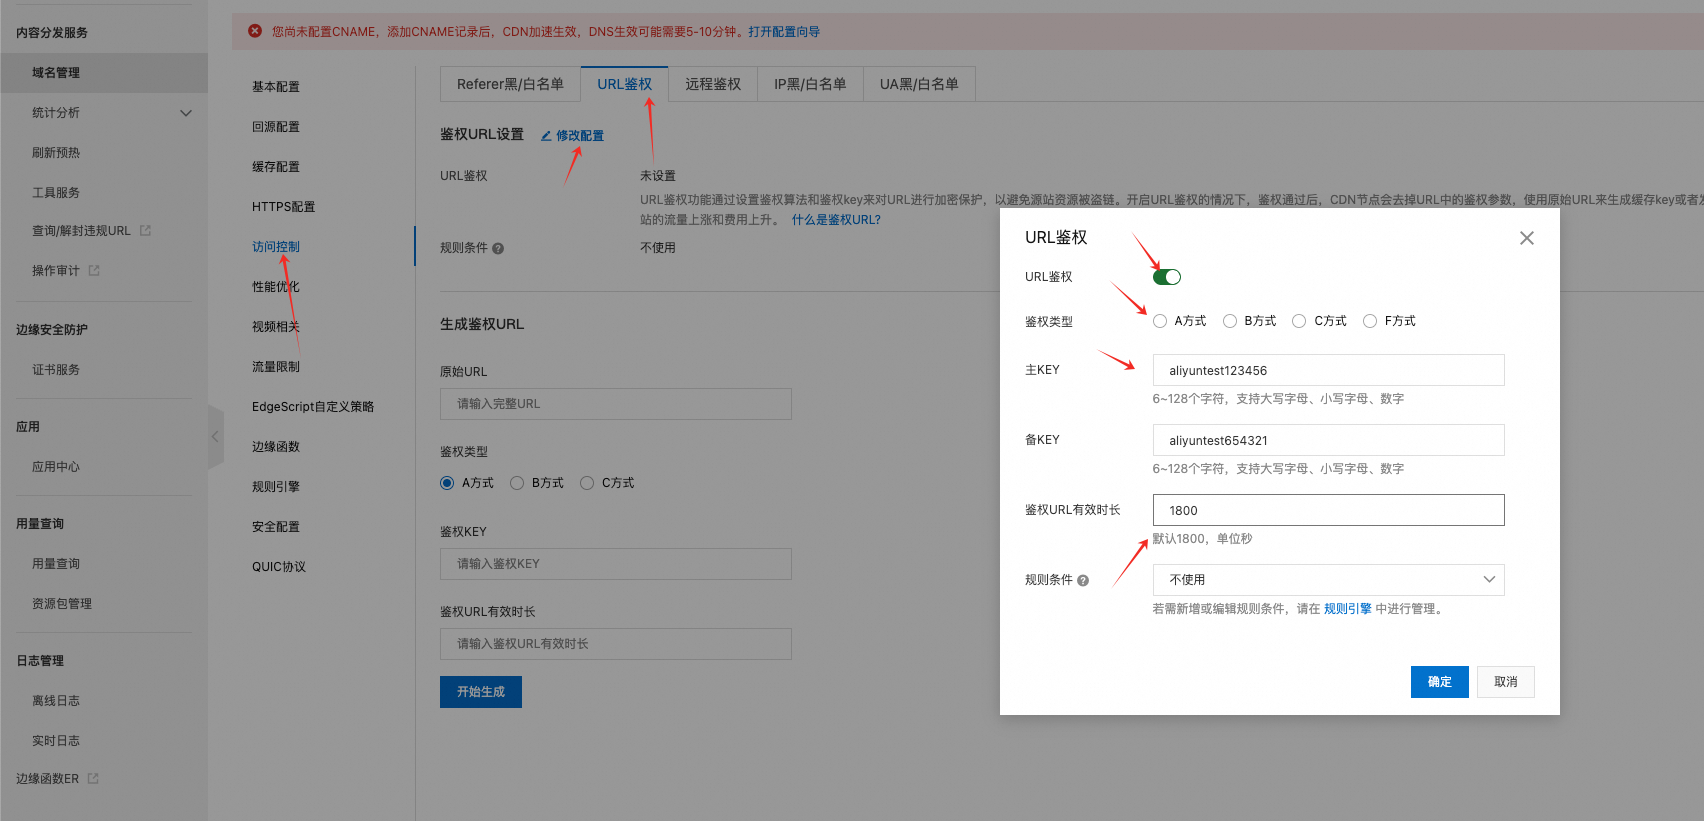Screen dimensions: 1704x821
Task: Click 鉴权URL有效时长 field showing 1800
Action: pyautogui.click(x=1328, y=510)
